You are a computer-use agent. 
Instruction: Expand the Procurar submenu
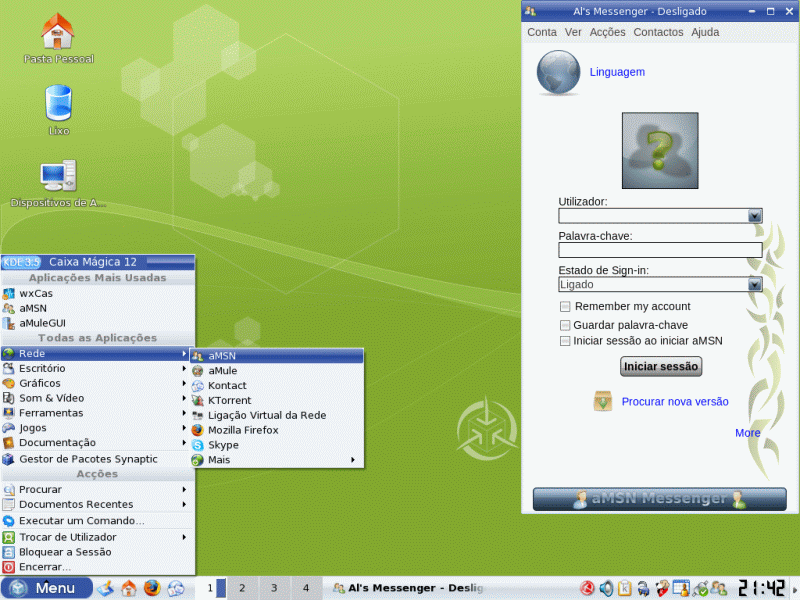click(x=98, y=489)
